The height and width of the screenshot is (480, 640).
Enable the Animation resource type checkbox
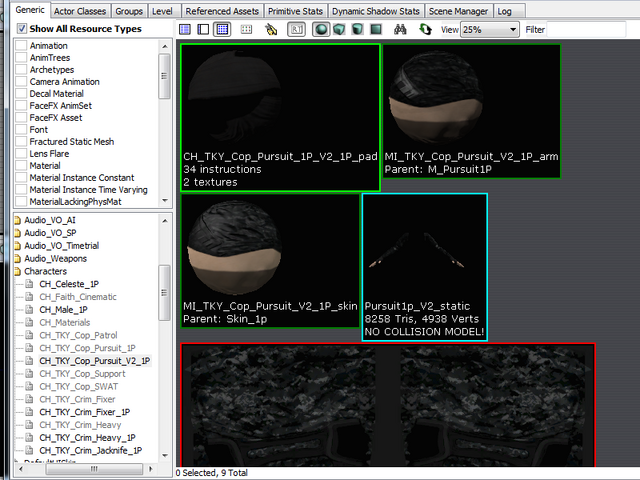click(x=21, y=46)
